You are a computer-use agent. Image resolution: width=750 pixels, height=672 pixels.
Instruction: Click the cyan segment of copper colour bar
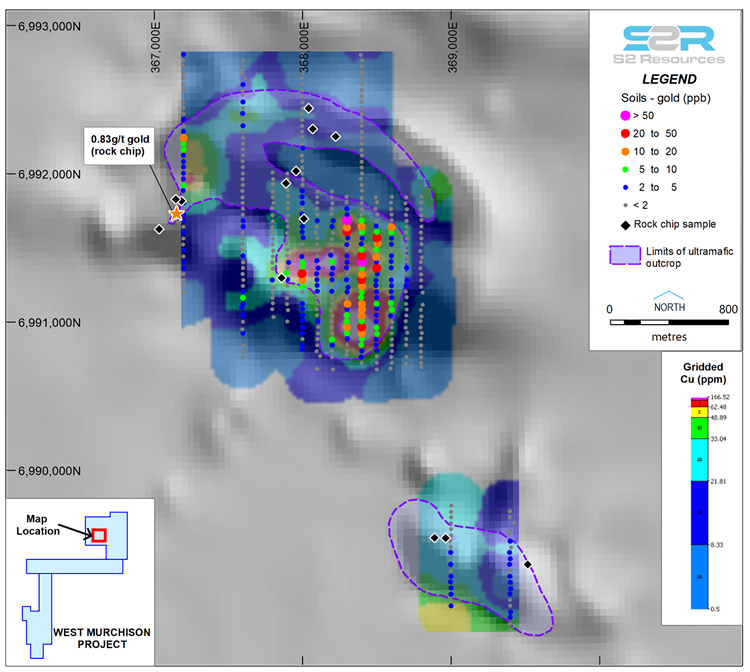(x=699, y=460)
